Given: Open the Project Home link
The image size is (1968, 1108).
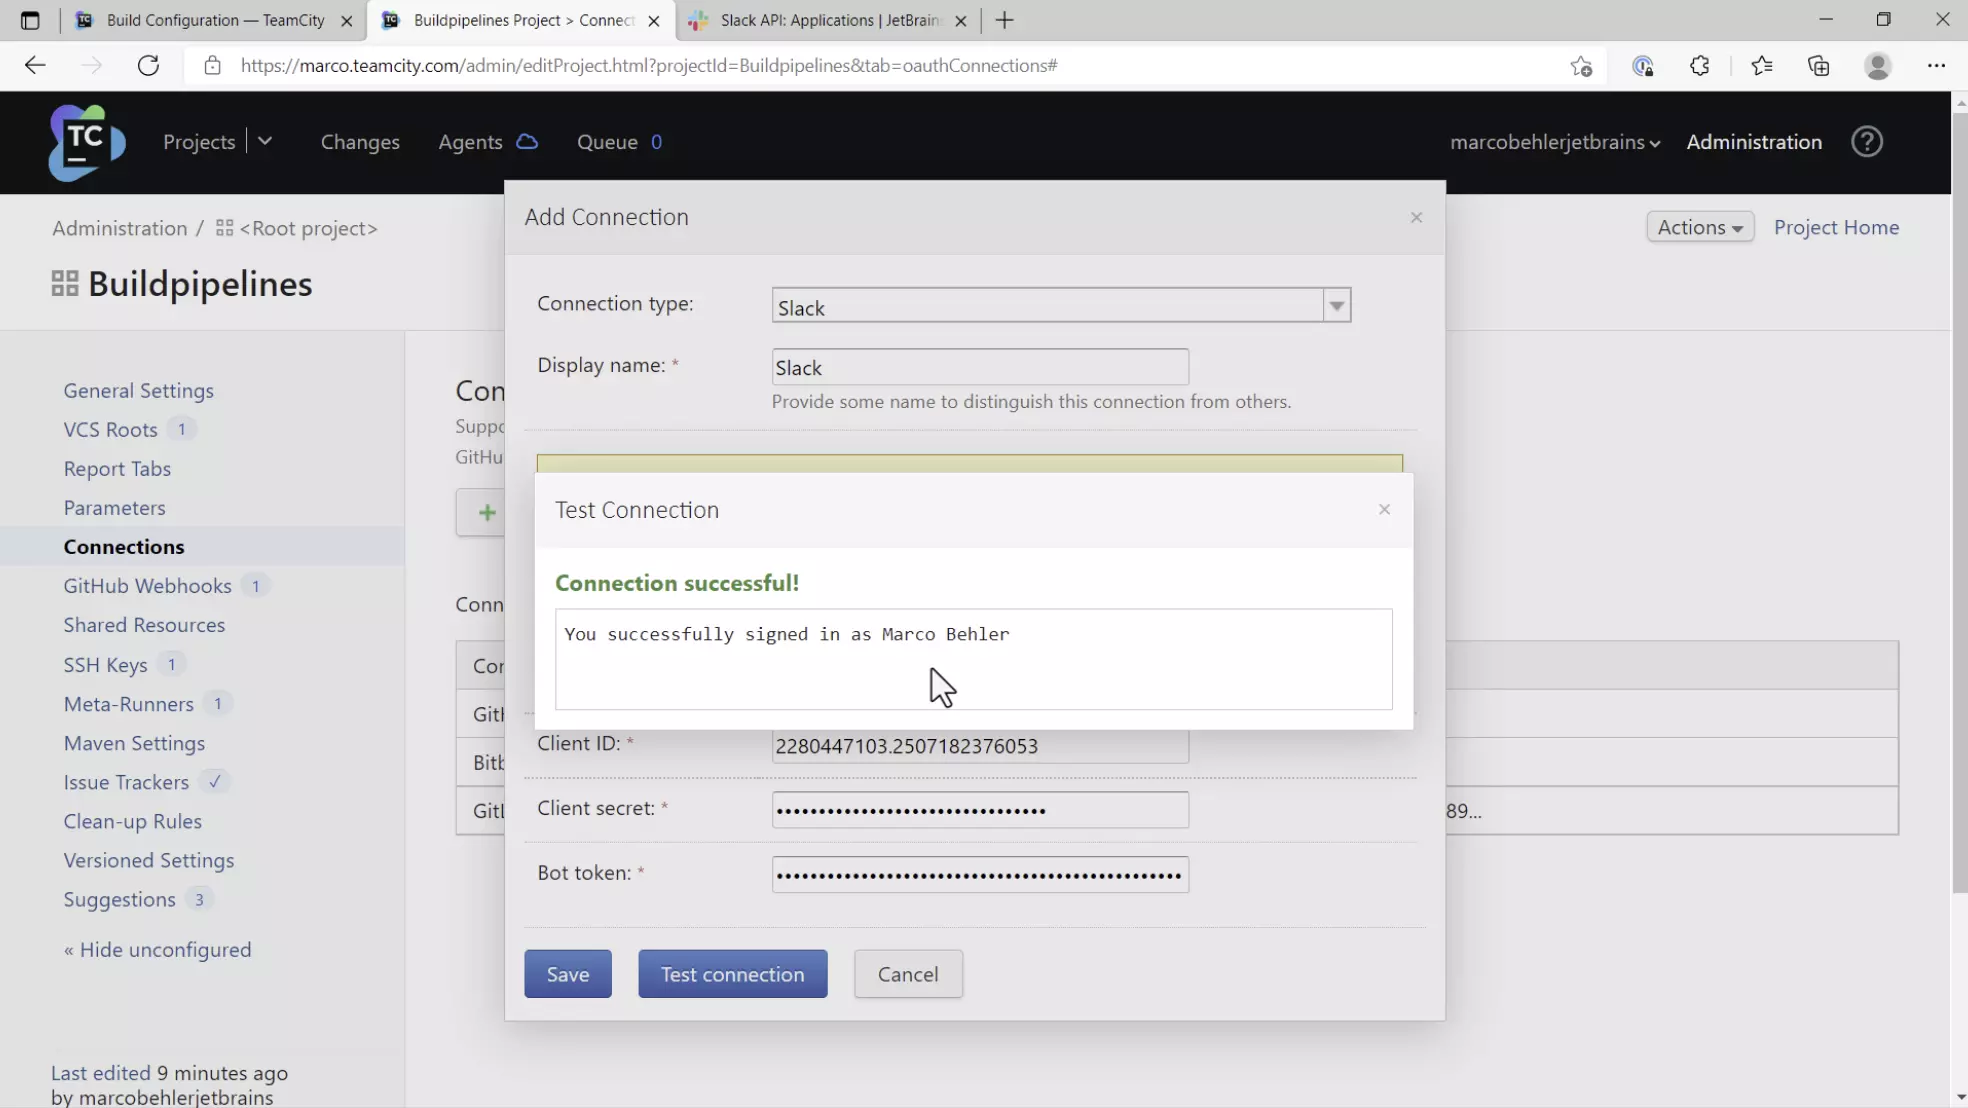Looking at the screenshot, I should click(x=1836, y=227).
